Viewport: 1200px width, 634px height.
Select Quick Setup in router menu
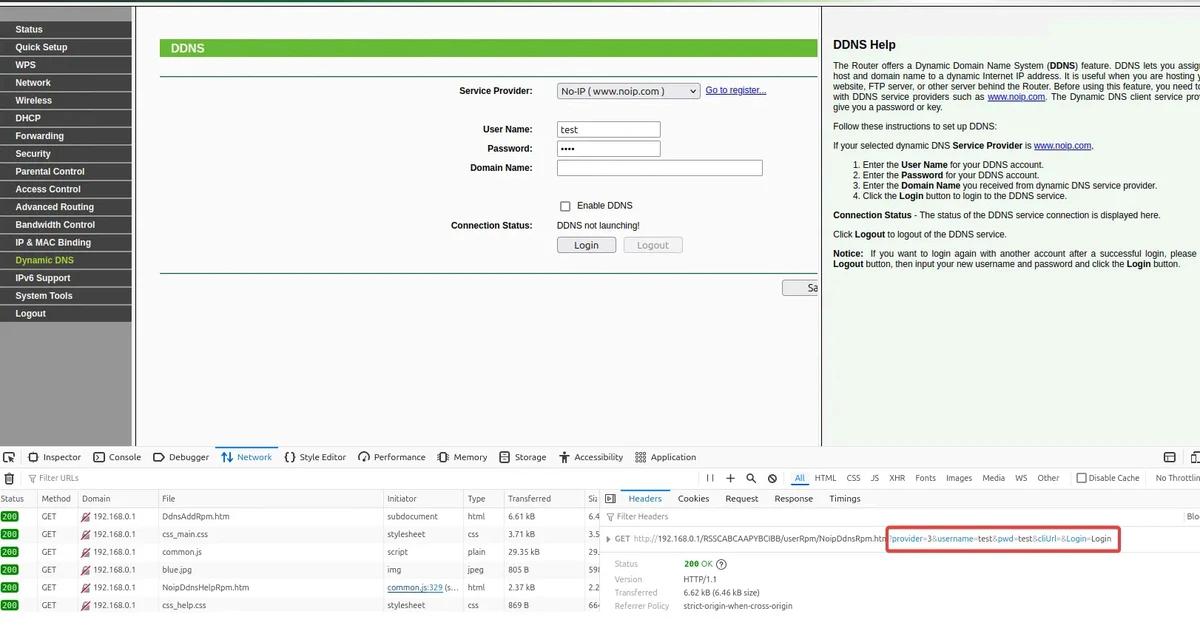66,47
